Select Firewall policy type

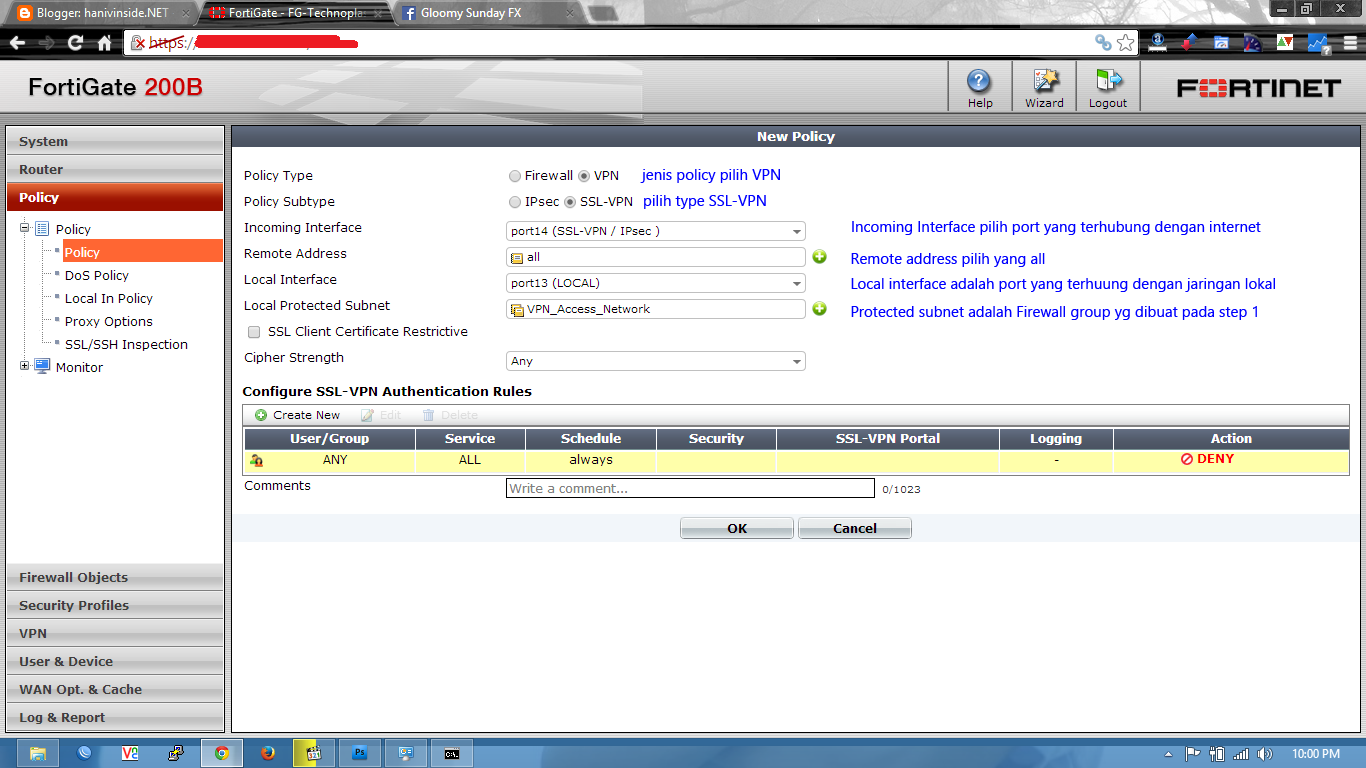coord(515,176)
